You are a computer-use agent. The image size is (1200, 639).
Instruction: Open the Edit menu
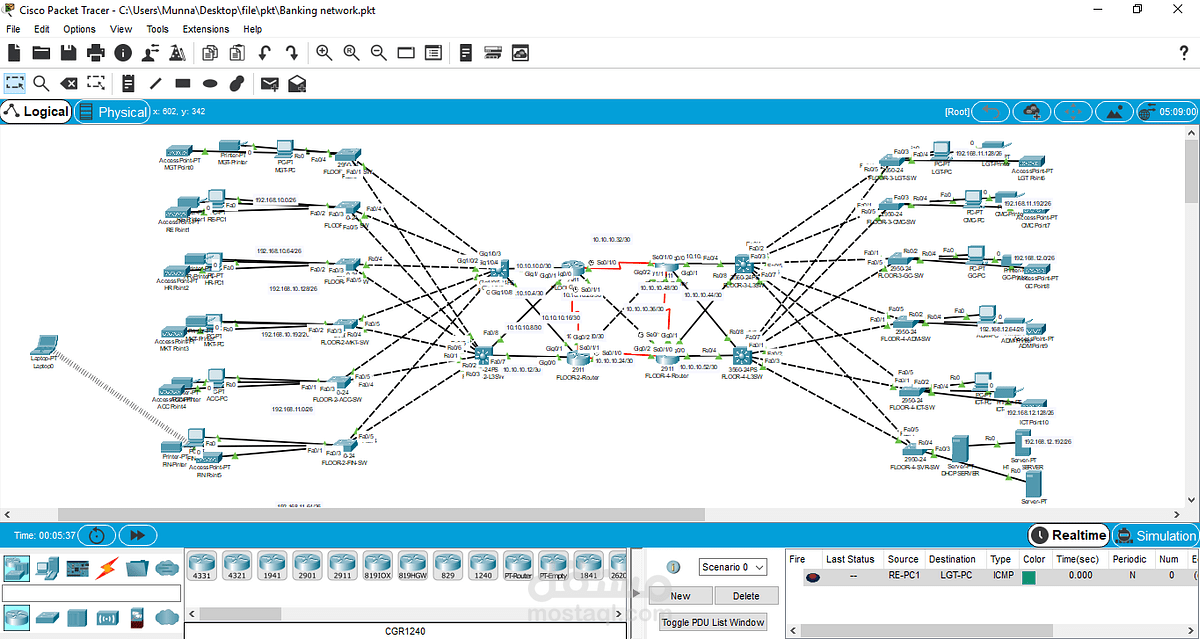(x=42, y=29)
